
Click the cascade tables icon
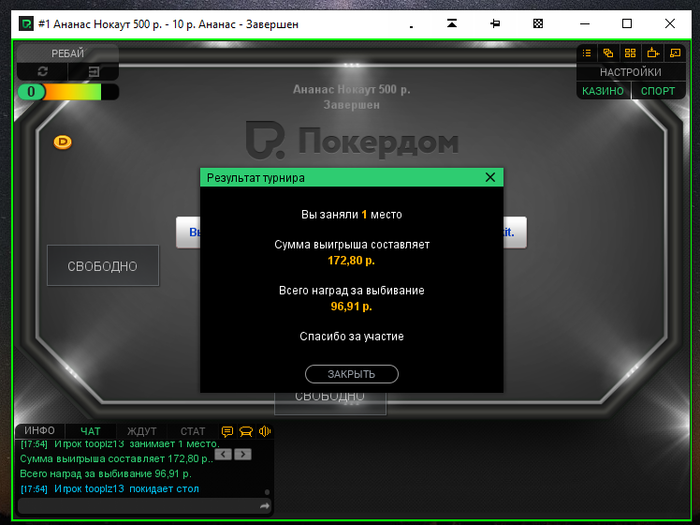click(608, 53)
